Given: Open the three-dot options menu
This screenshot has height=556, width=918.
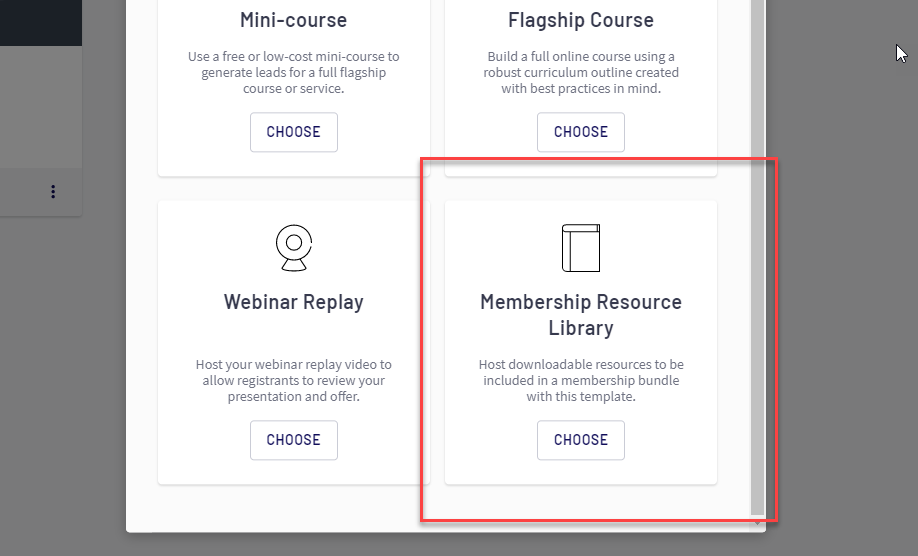Looking at the screenshot, I should 53,192.
